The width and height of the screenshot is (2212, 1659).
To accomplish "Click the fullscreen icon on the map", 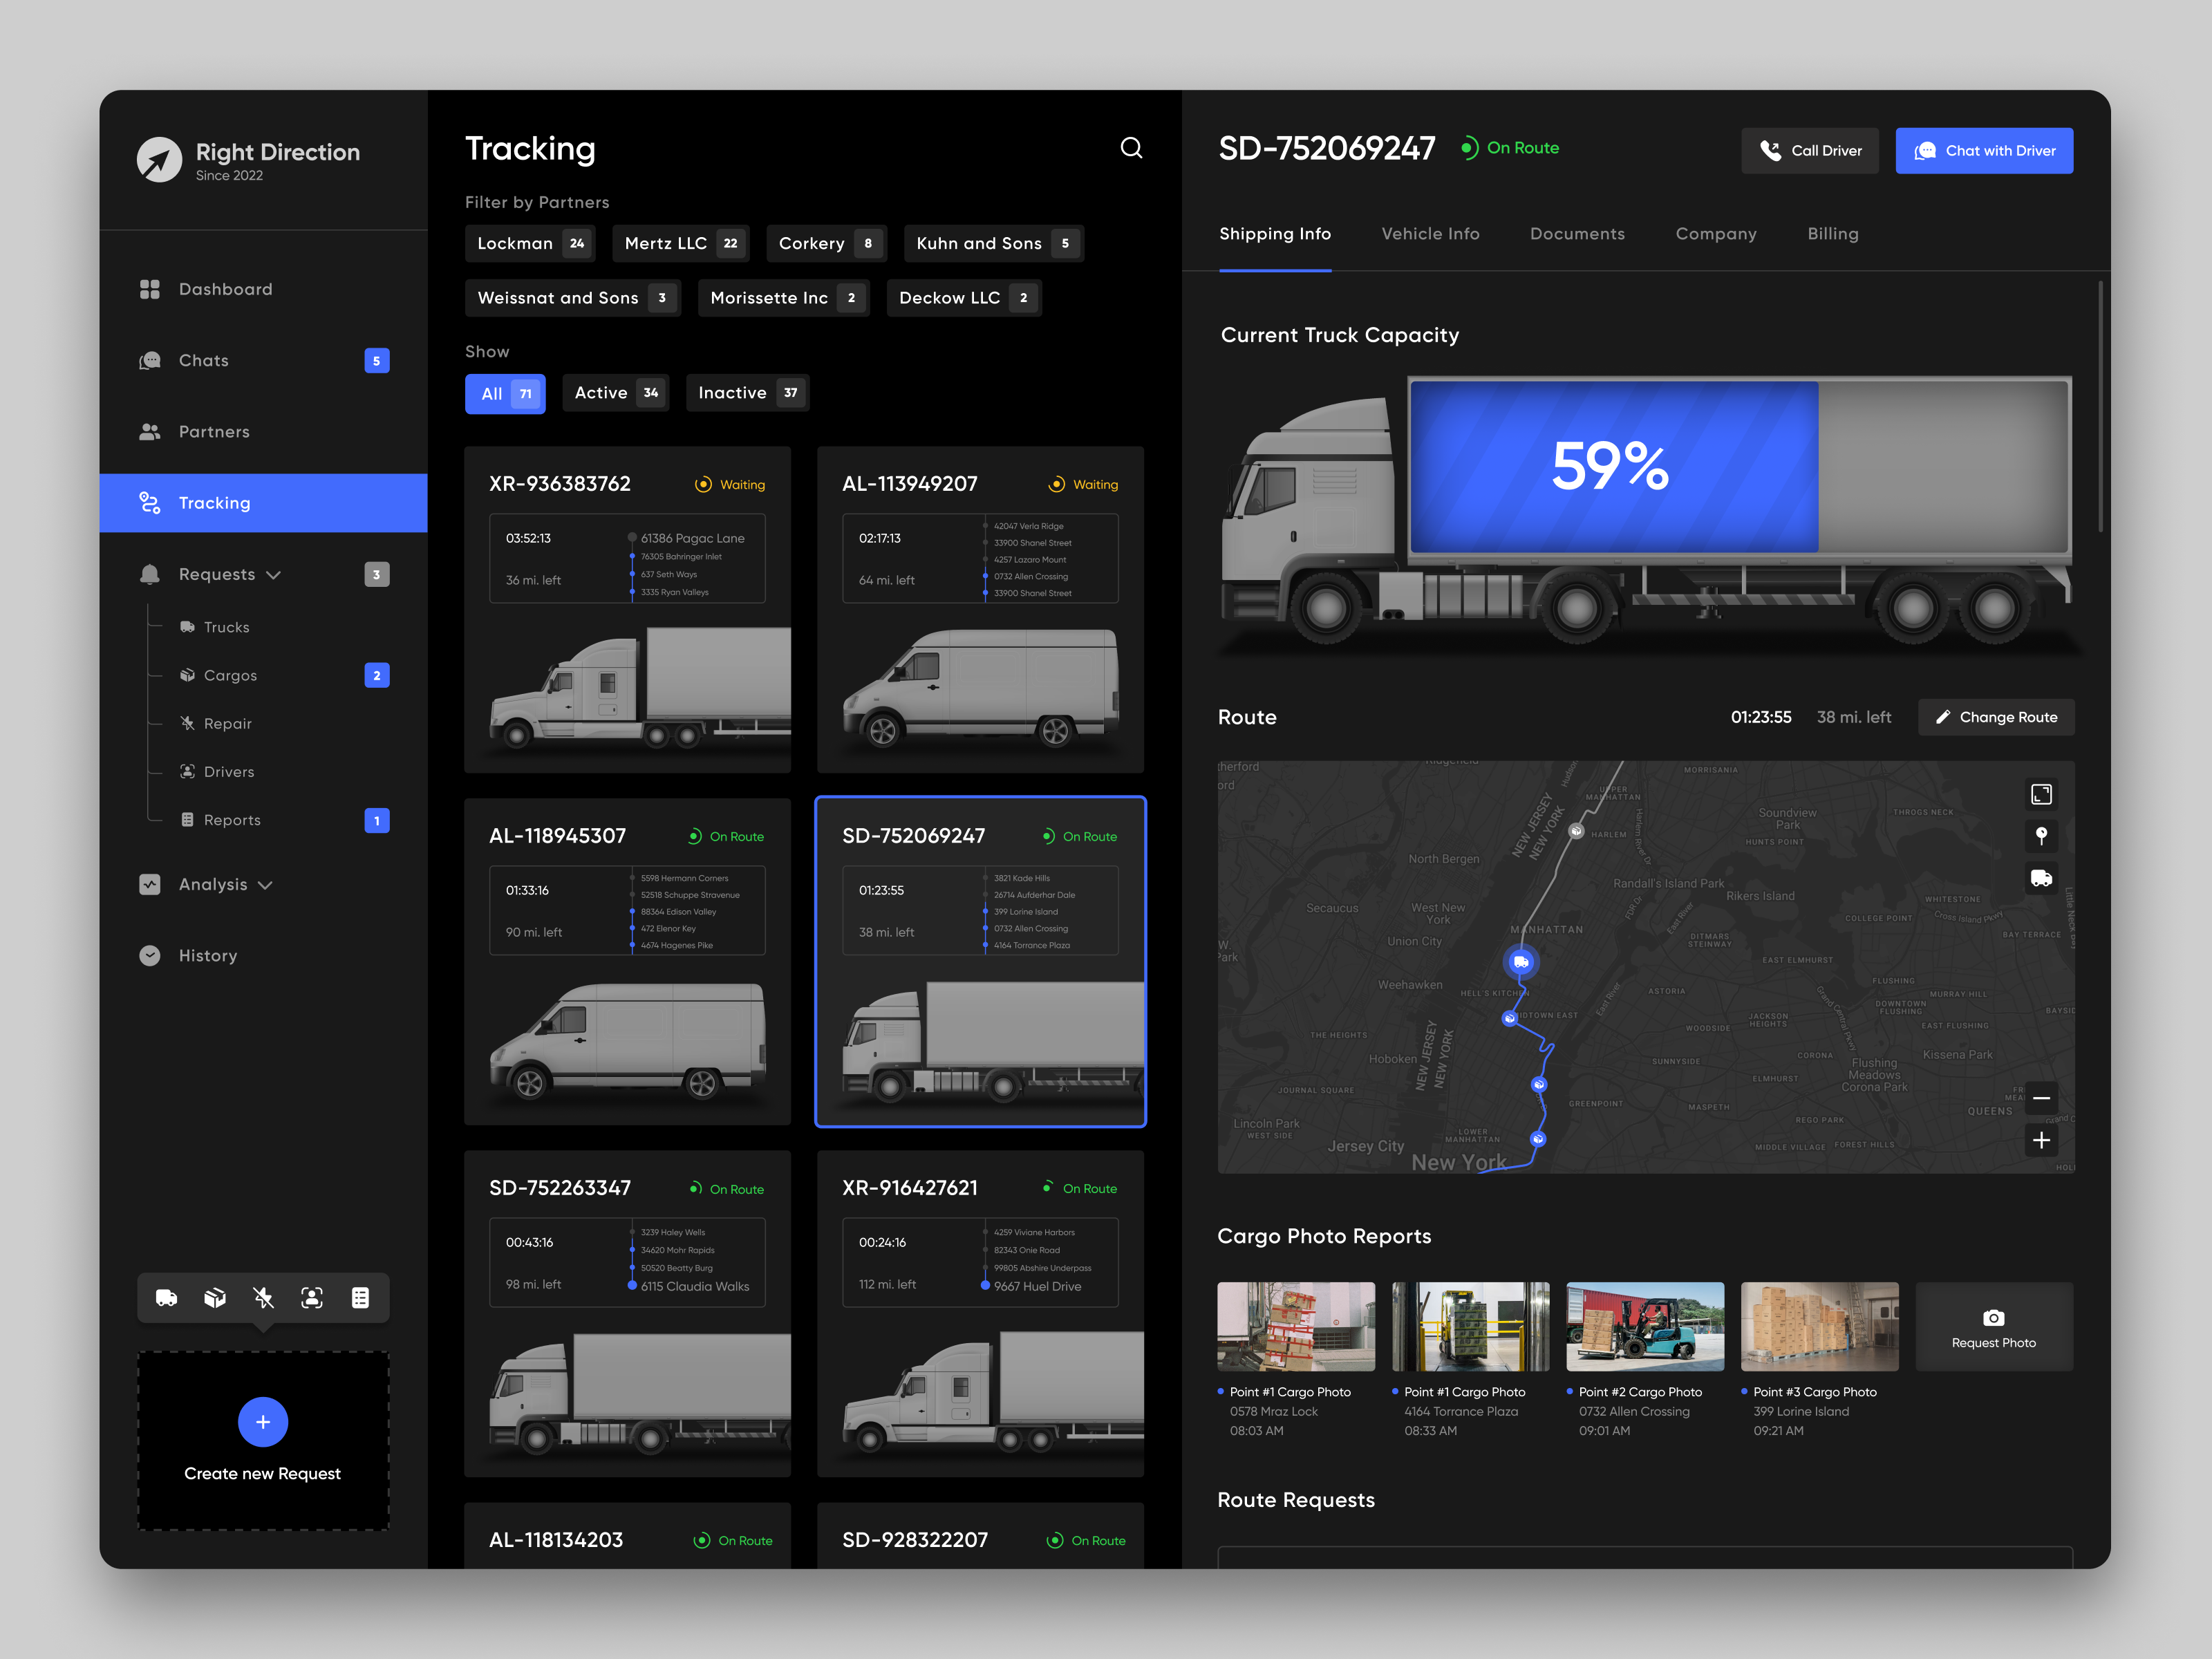I will [2041, 794].
